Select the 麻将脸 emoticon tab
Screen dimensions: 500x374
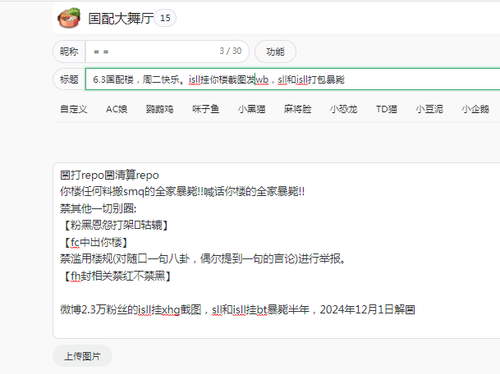click(x=297, y=109)
